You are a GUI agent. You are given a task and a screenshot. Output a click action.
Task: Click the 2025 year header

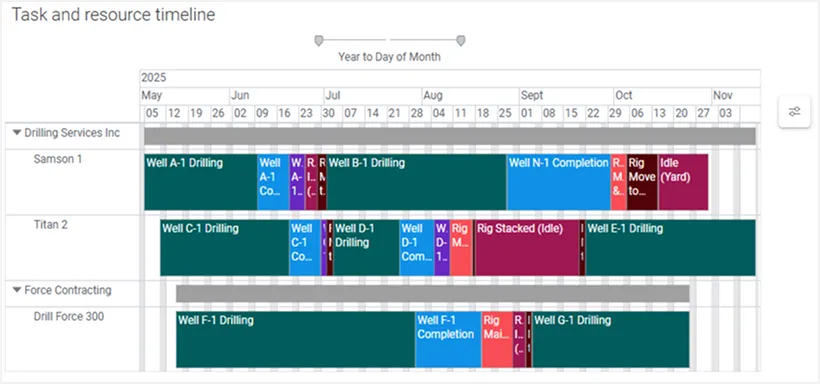(x=450, y=78)
